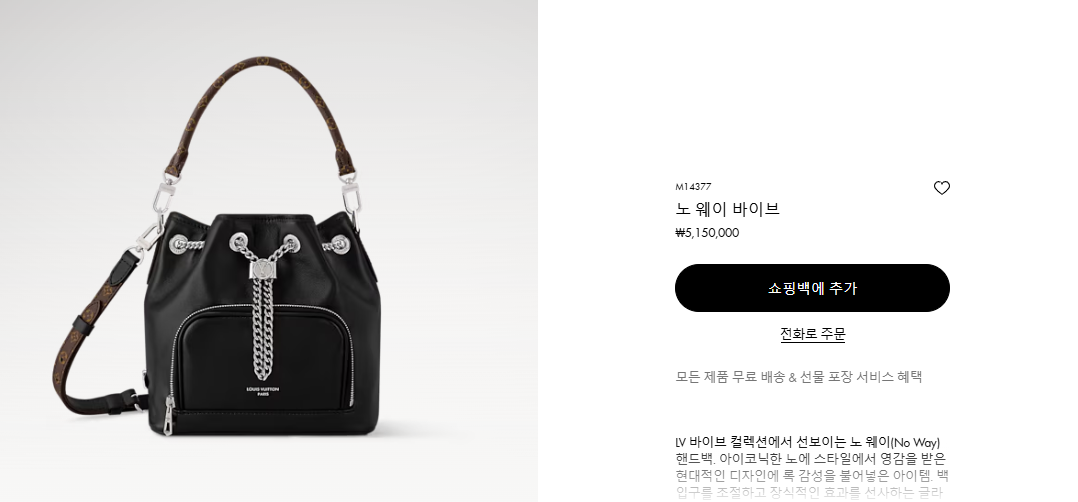Screen dimensions: 1078x502
Task: Click the 쇼핑백에 추가 button
Action: pyautogui.click(x=812, y=288)
